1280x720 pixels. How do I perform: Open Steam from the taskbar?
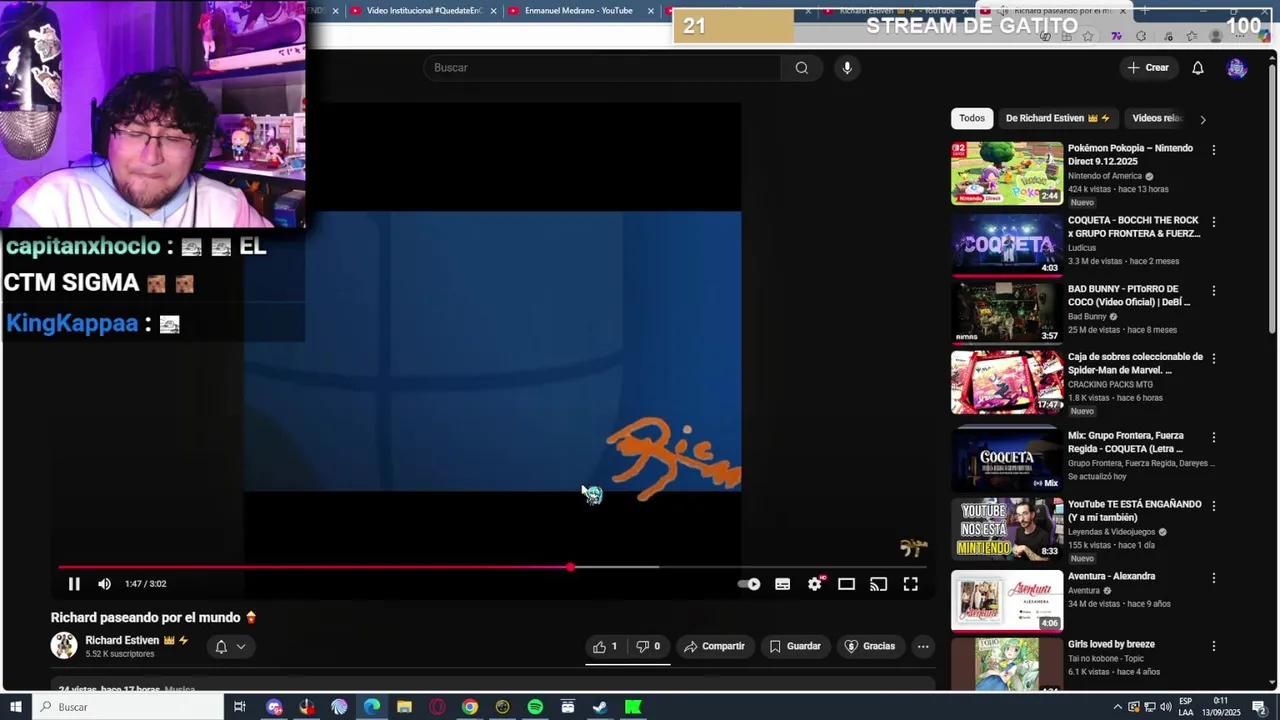600,707
